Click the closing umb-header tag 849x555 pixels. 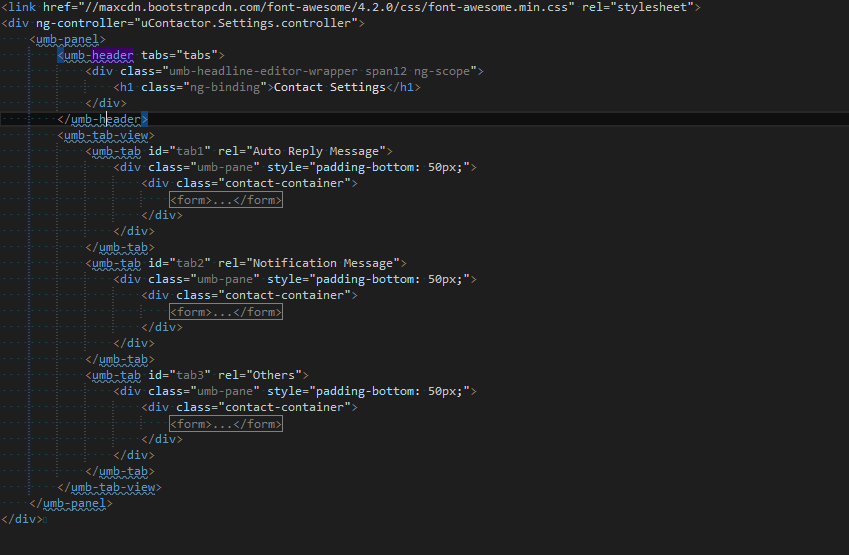tap(102, 119)
